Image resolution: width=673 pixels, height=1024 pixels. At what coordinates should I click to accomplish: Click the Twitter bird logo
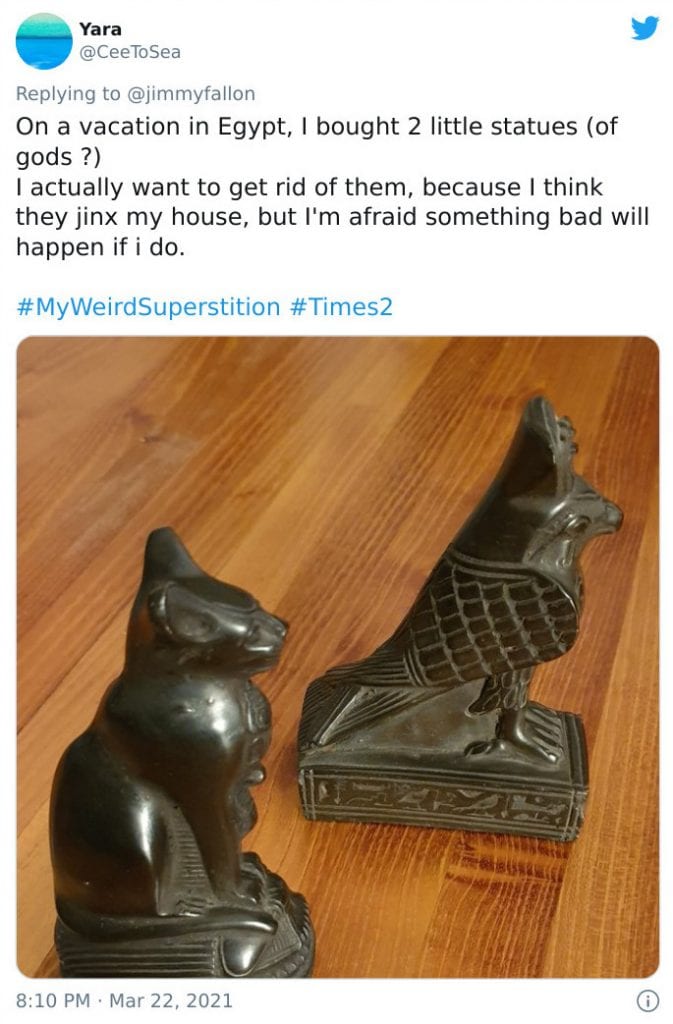[x=644, y=28]
